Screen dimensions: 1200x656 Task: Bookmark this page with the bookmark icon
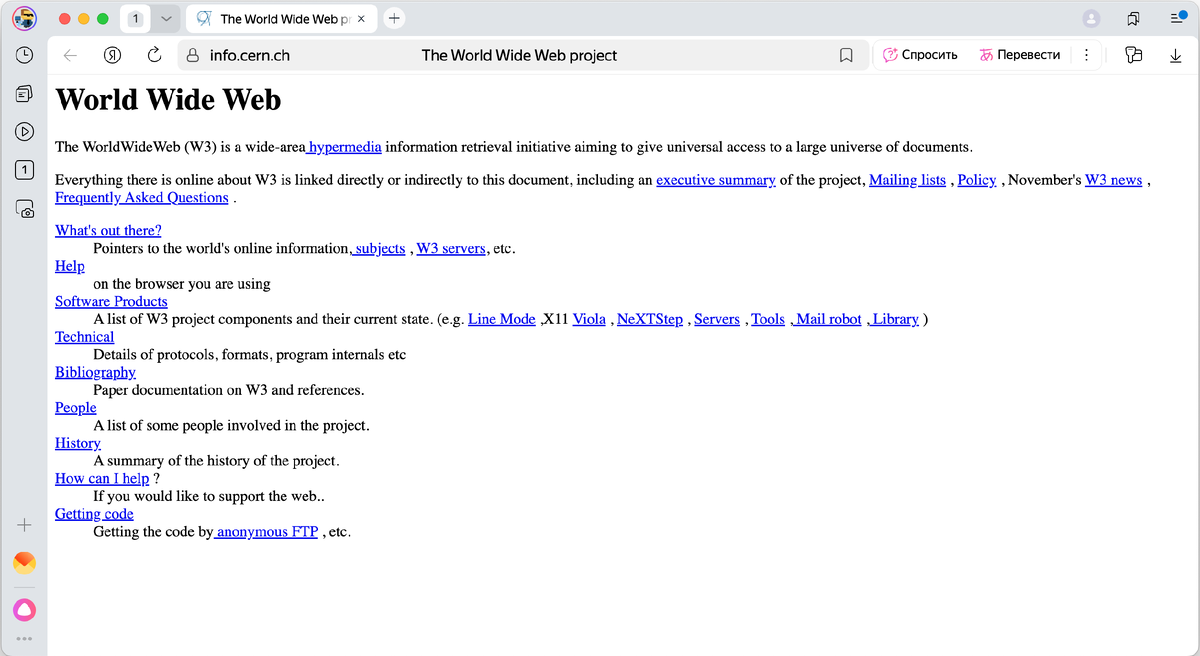pyautogui.click(x=846, y=56)
